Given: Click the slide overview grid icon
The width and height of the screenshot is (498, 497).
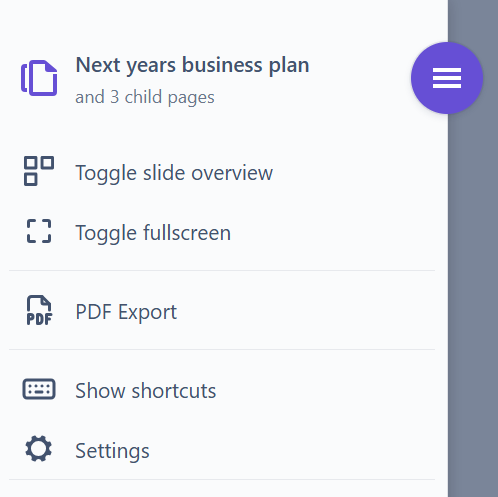Looking at the screenshot, I should [x=39, y=171].
